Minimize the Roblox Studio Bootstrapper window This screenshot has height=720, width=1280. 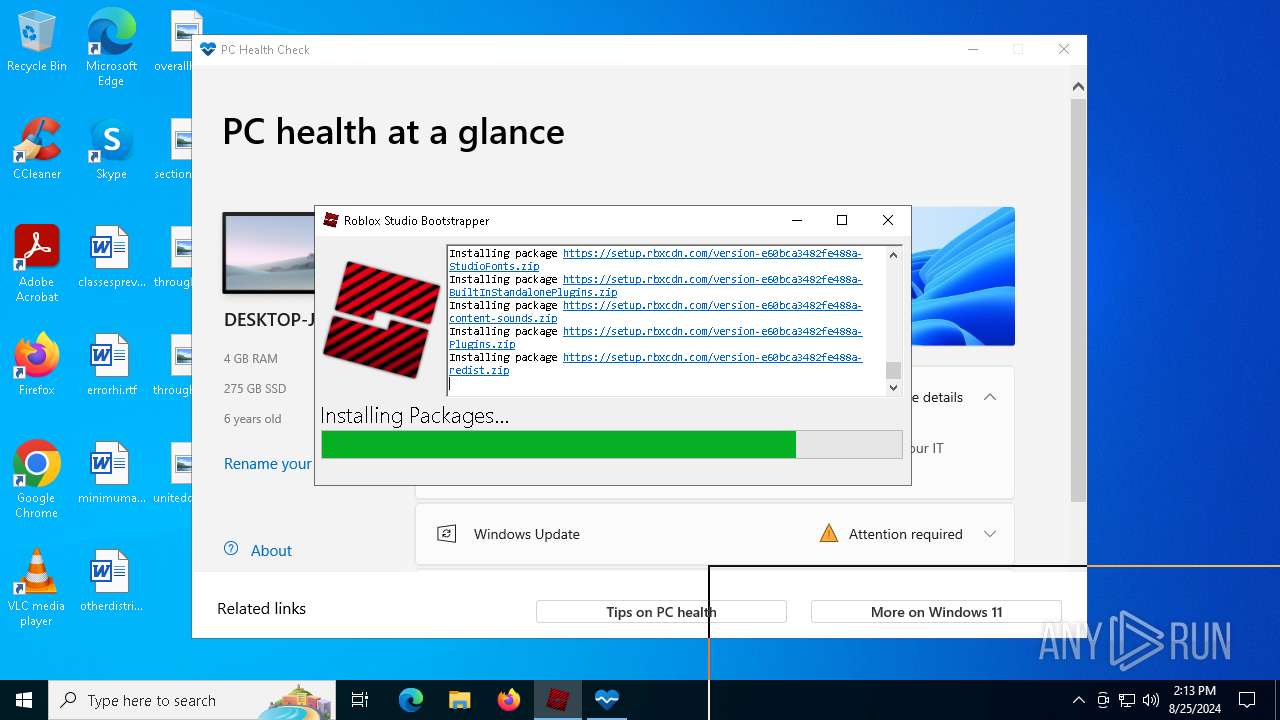coord(797,220)
